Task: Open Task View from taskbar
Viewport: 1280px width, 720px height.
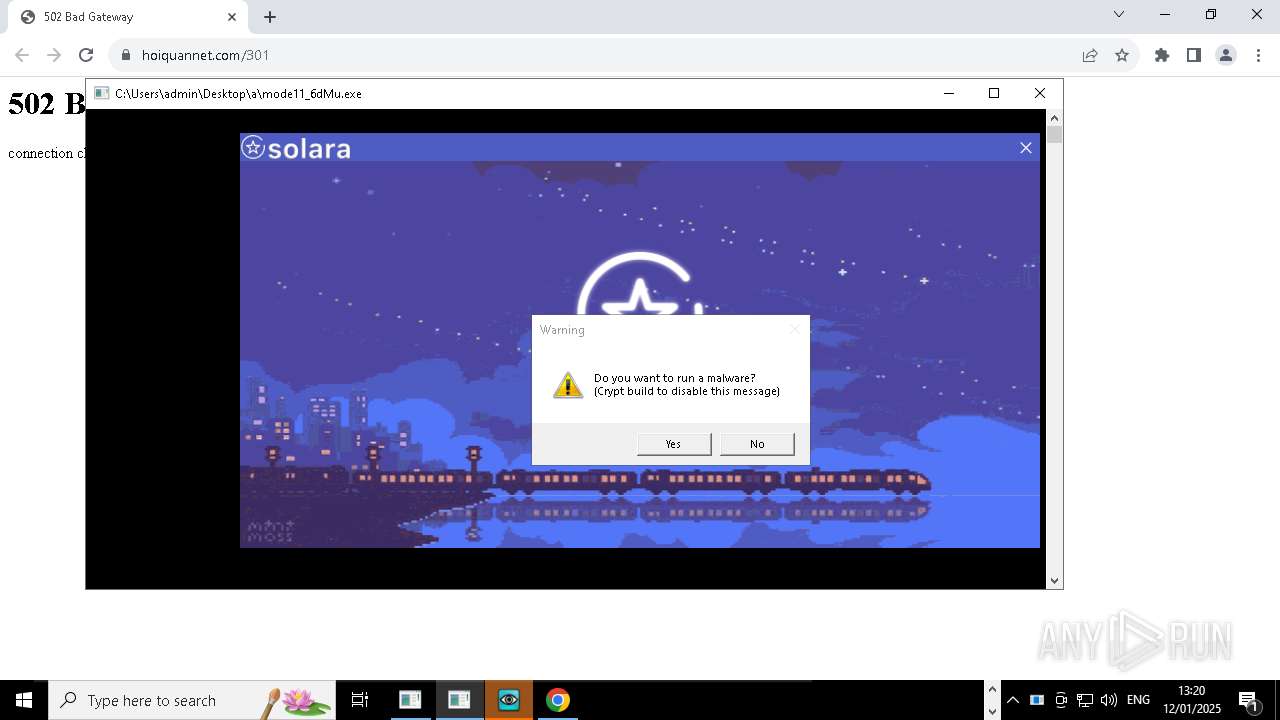Action: 360,700
